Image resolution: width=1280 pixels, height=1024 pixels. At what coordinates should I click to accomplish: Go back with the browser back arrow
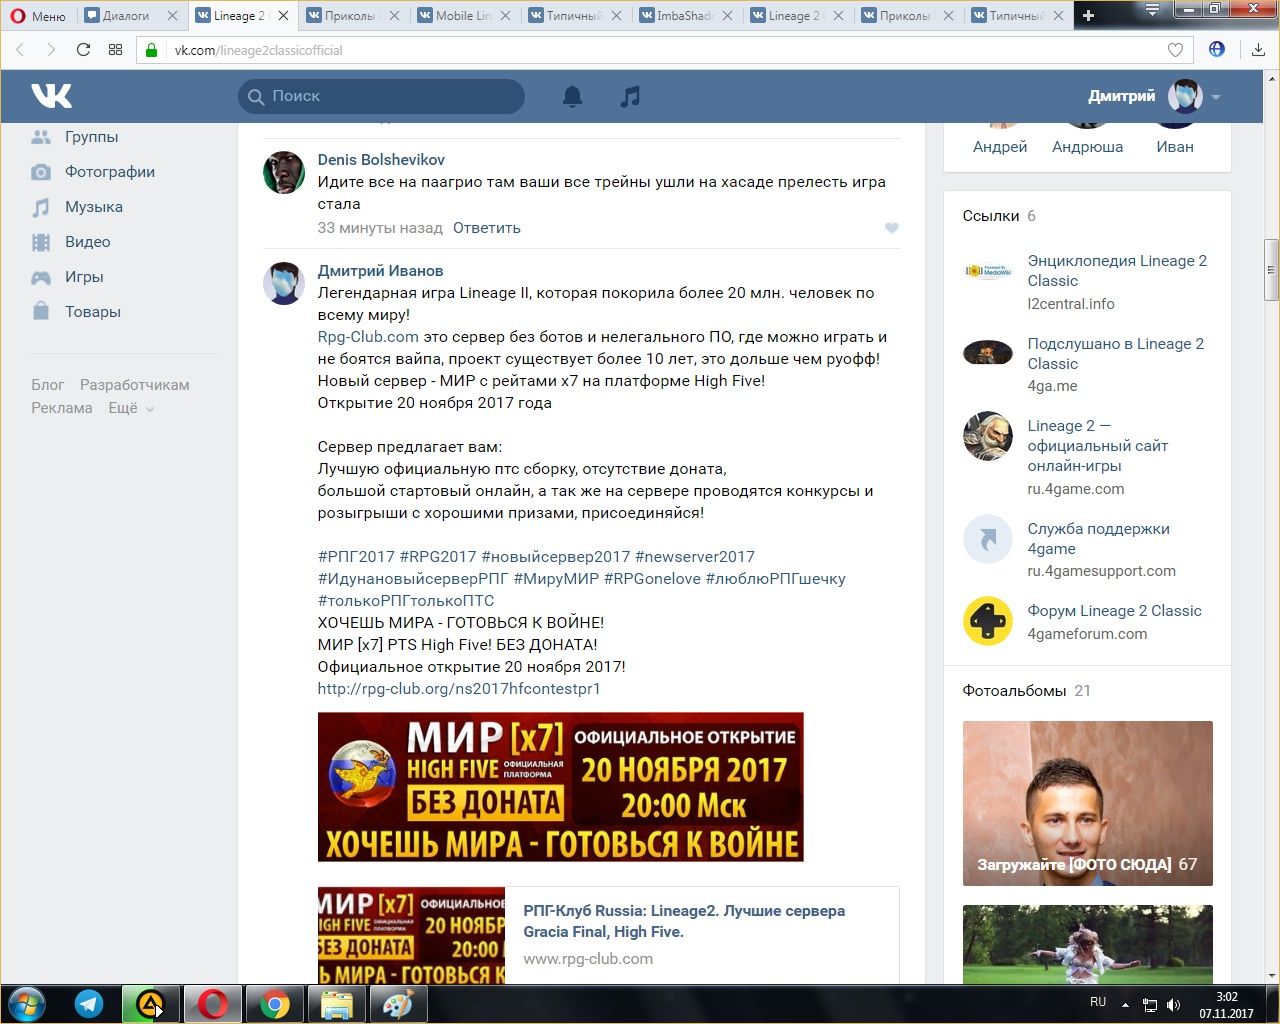click(20, 50)
